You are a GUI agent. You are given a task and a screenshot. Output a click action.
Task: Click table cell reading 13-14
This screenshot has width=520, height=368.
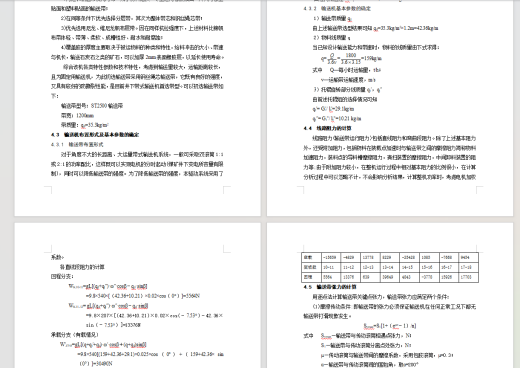pyautogui.click(x=390, y=267)
